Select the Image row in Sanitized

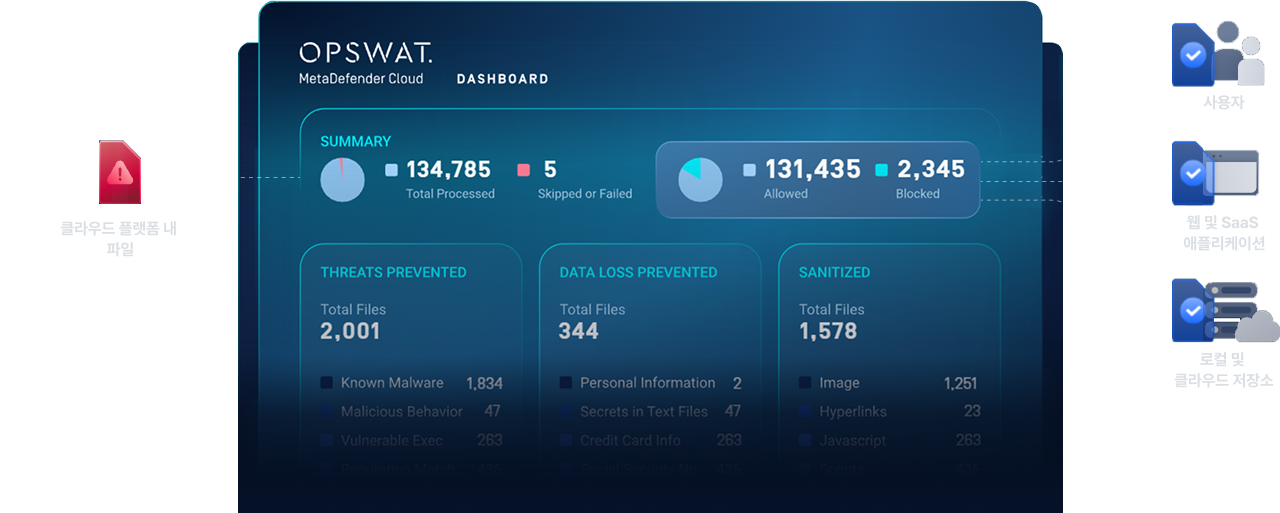(x=889, y=383)
